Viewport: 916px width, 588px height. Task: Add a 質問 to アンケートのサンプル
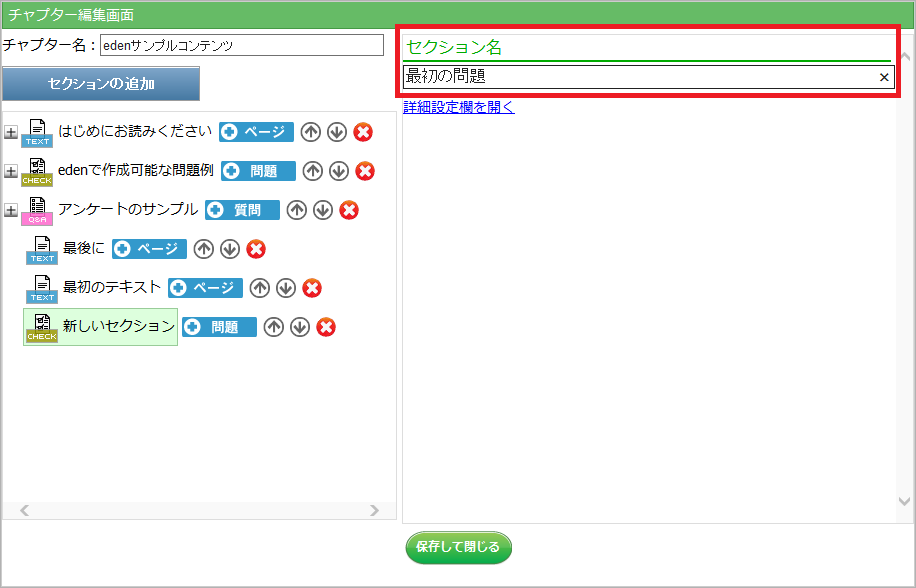click(242, 210)
